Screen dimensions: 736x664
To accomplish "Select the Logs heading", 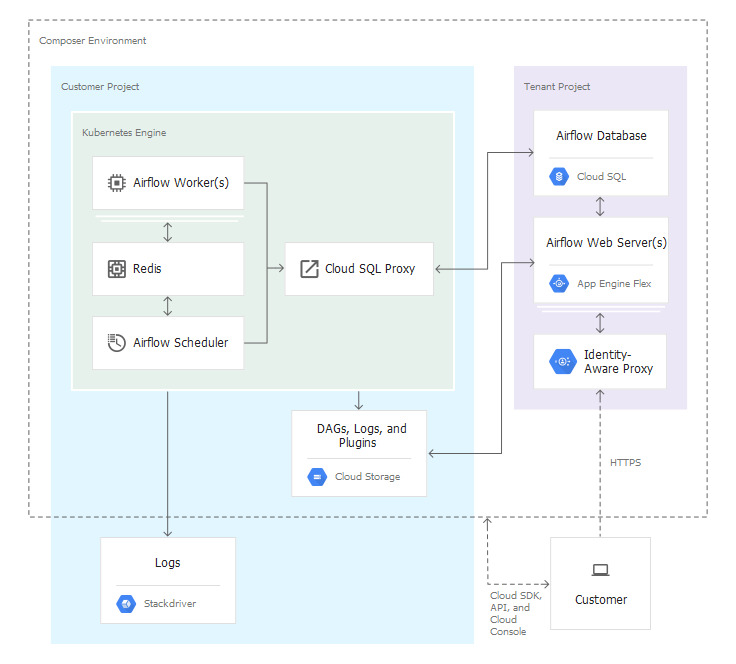I will (x=168, y=563).
